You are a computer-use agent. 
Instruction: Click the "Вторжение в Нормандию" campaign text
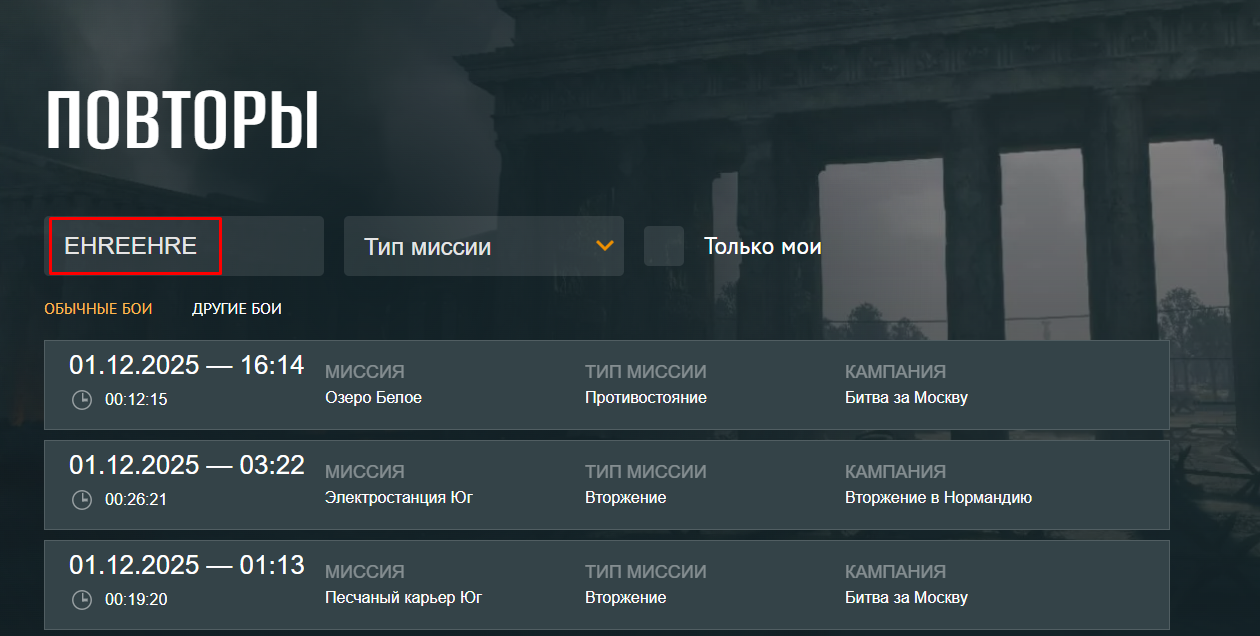click(x=938, y=498)
